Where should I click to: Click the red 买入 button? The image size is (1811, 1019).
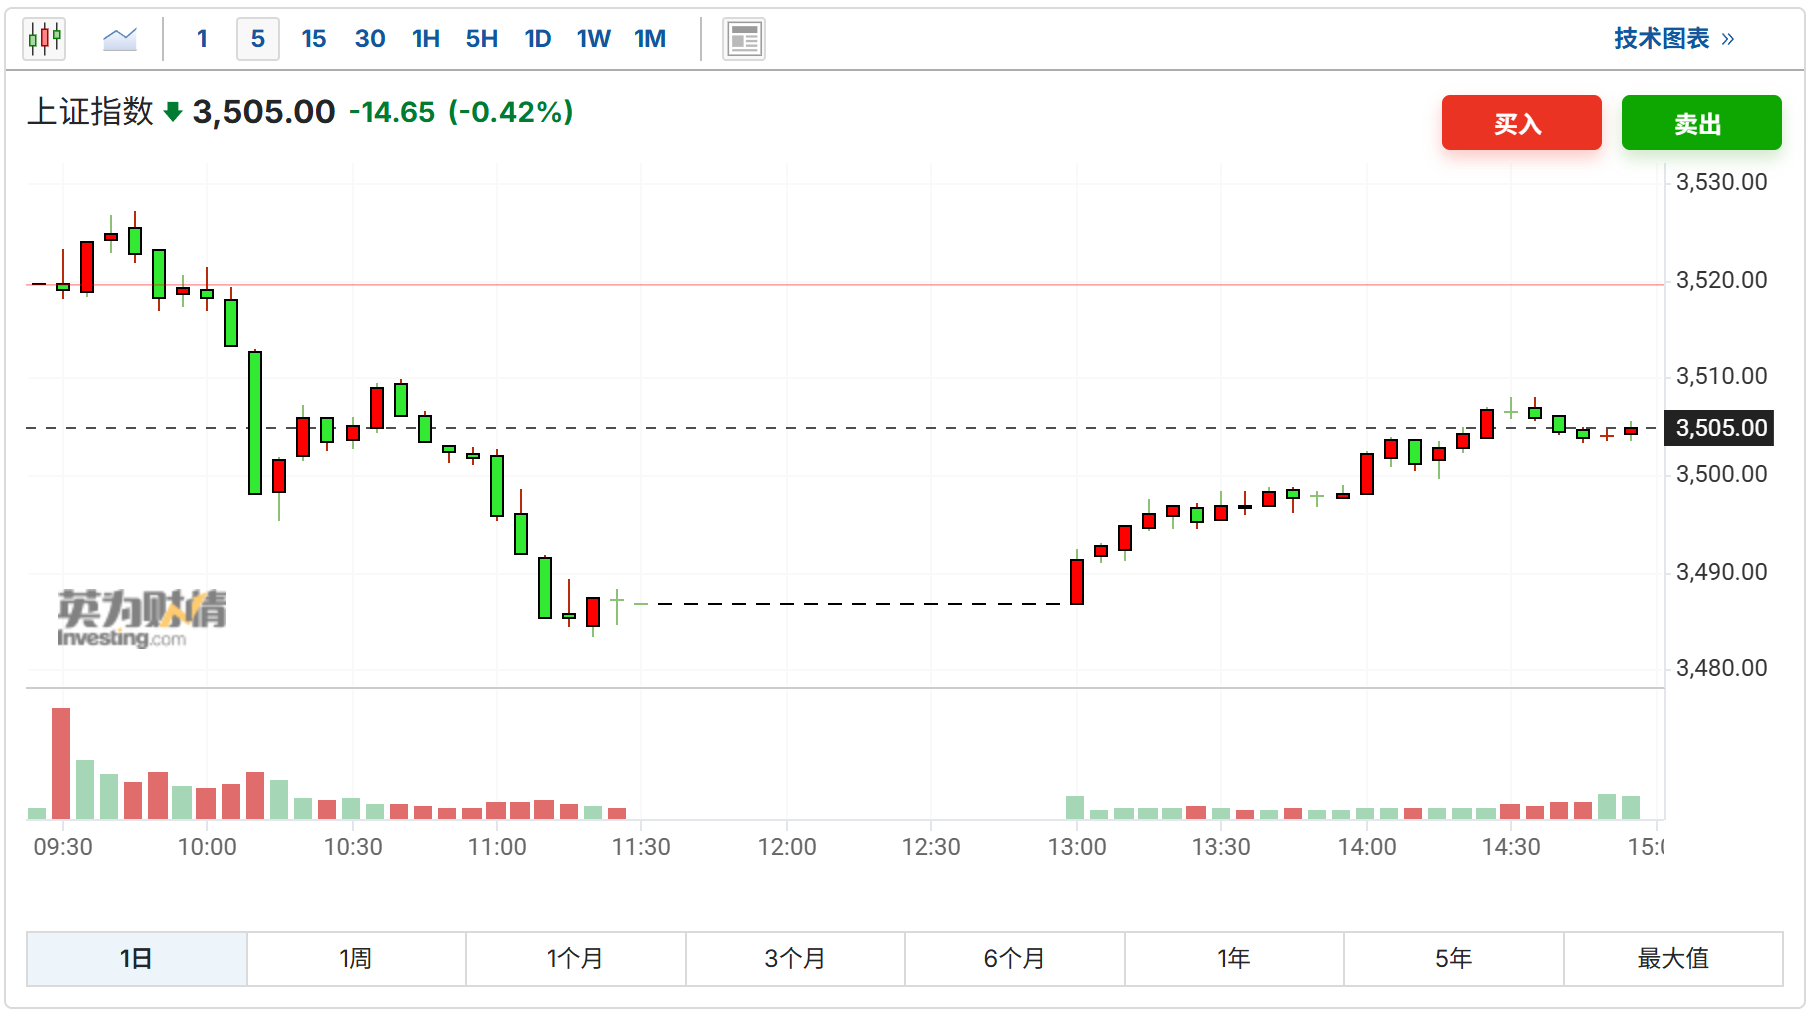(1521, 123)
